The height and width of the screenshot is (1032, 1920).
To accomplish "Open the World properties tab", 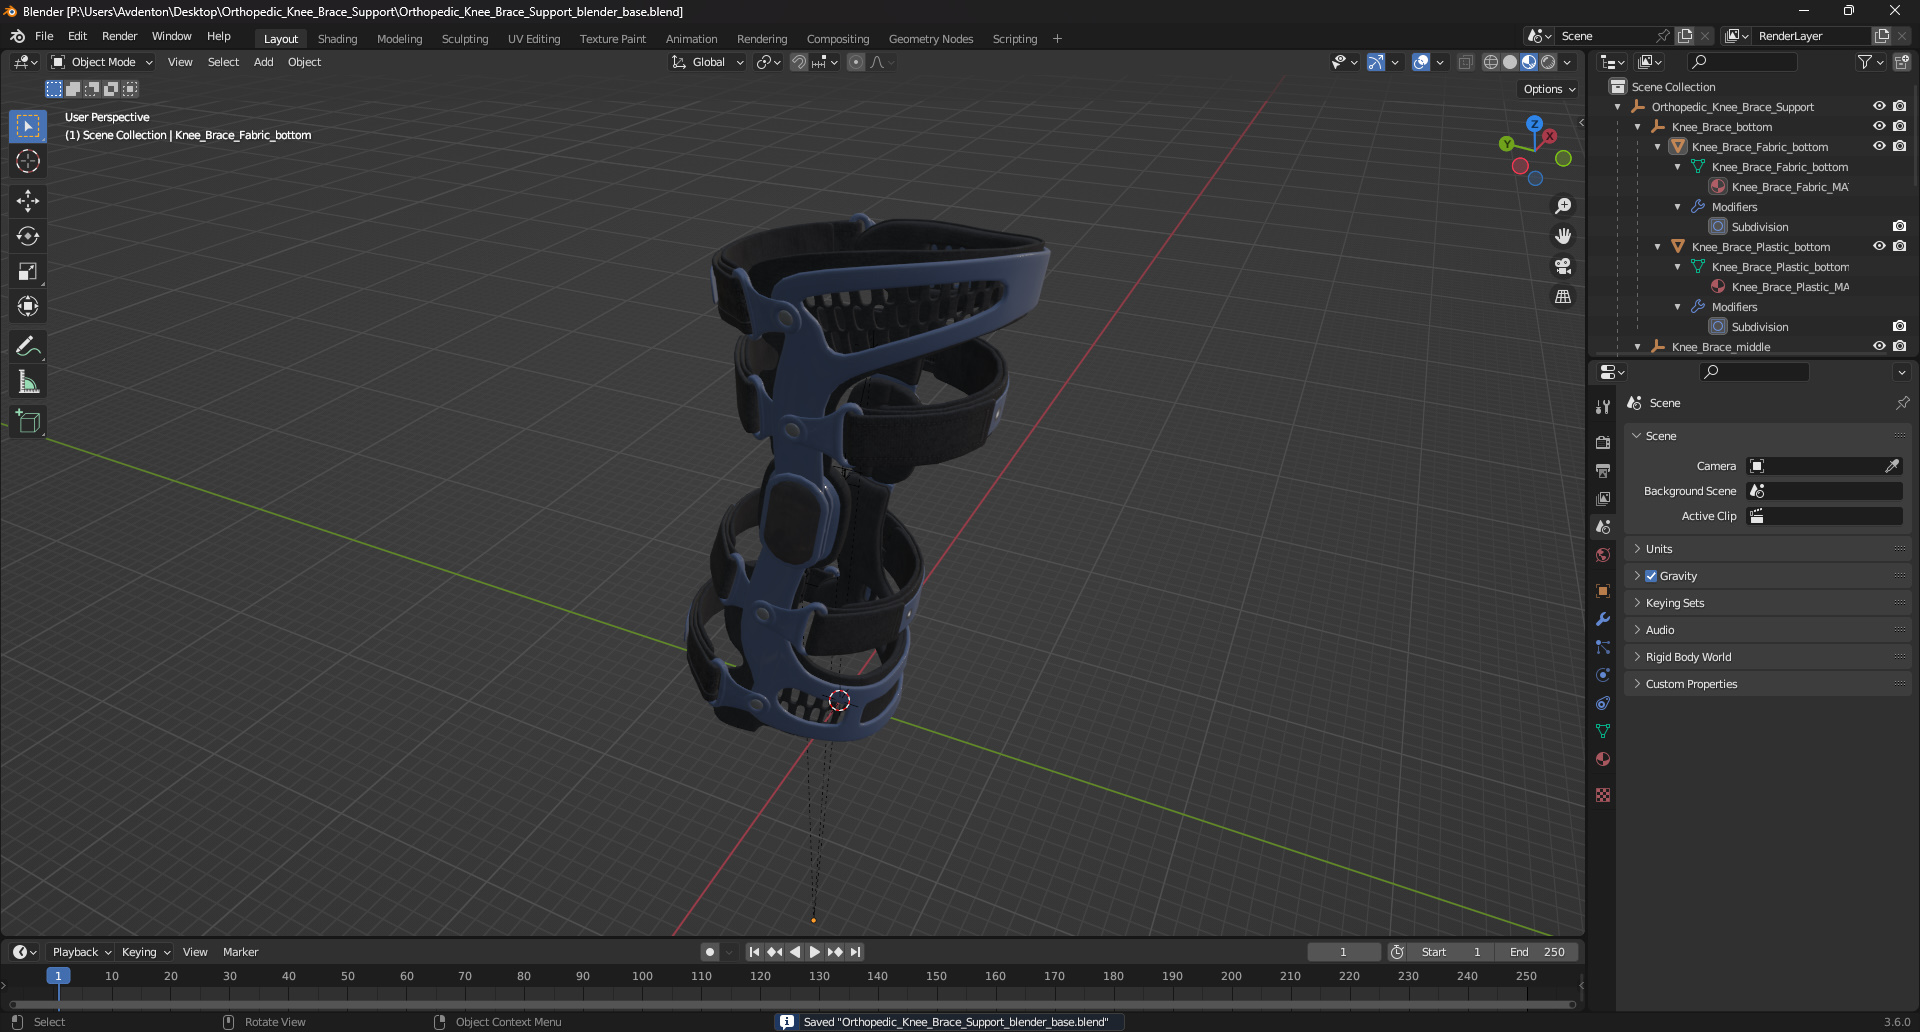I will click(1603, 555).
